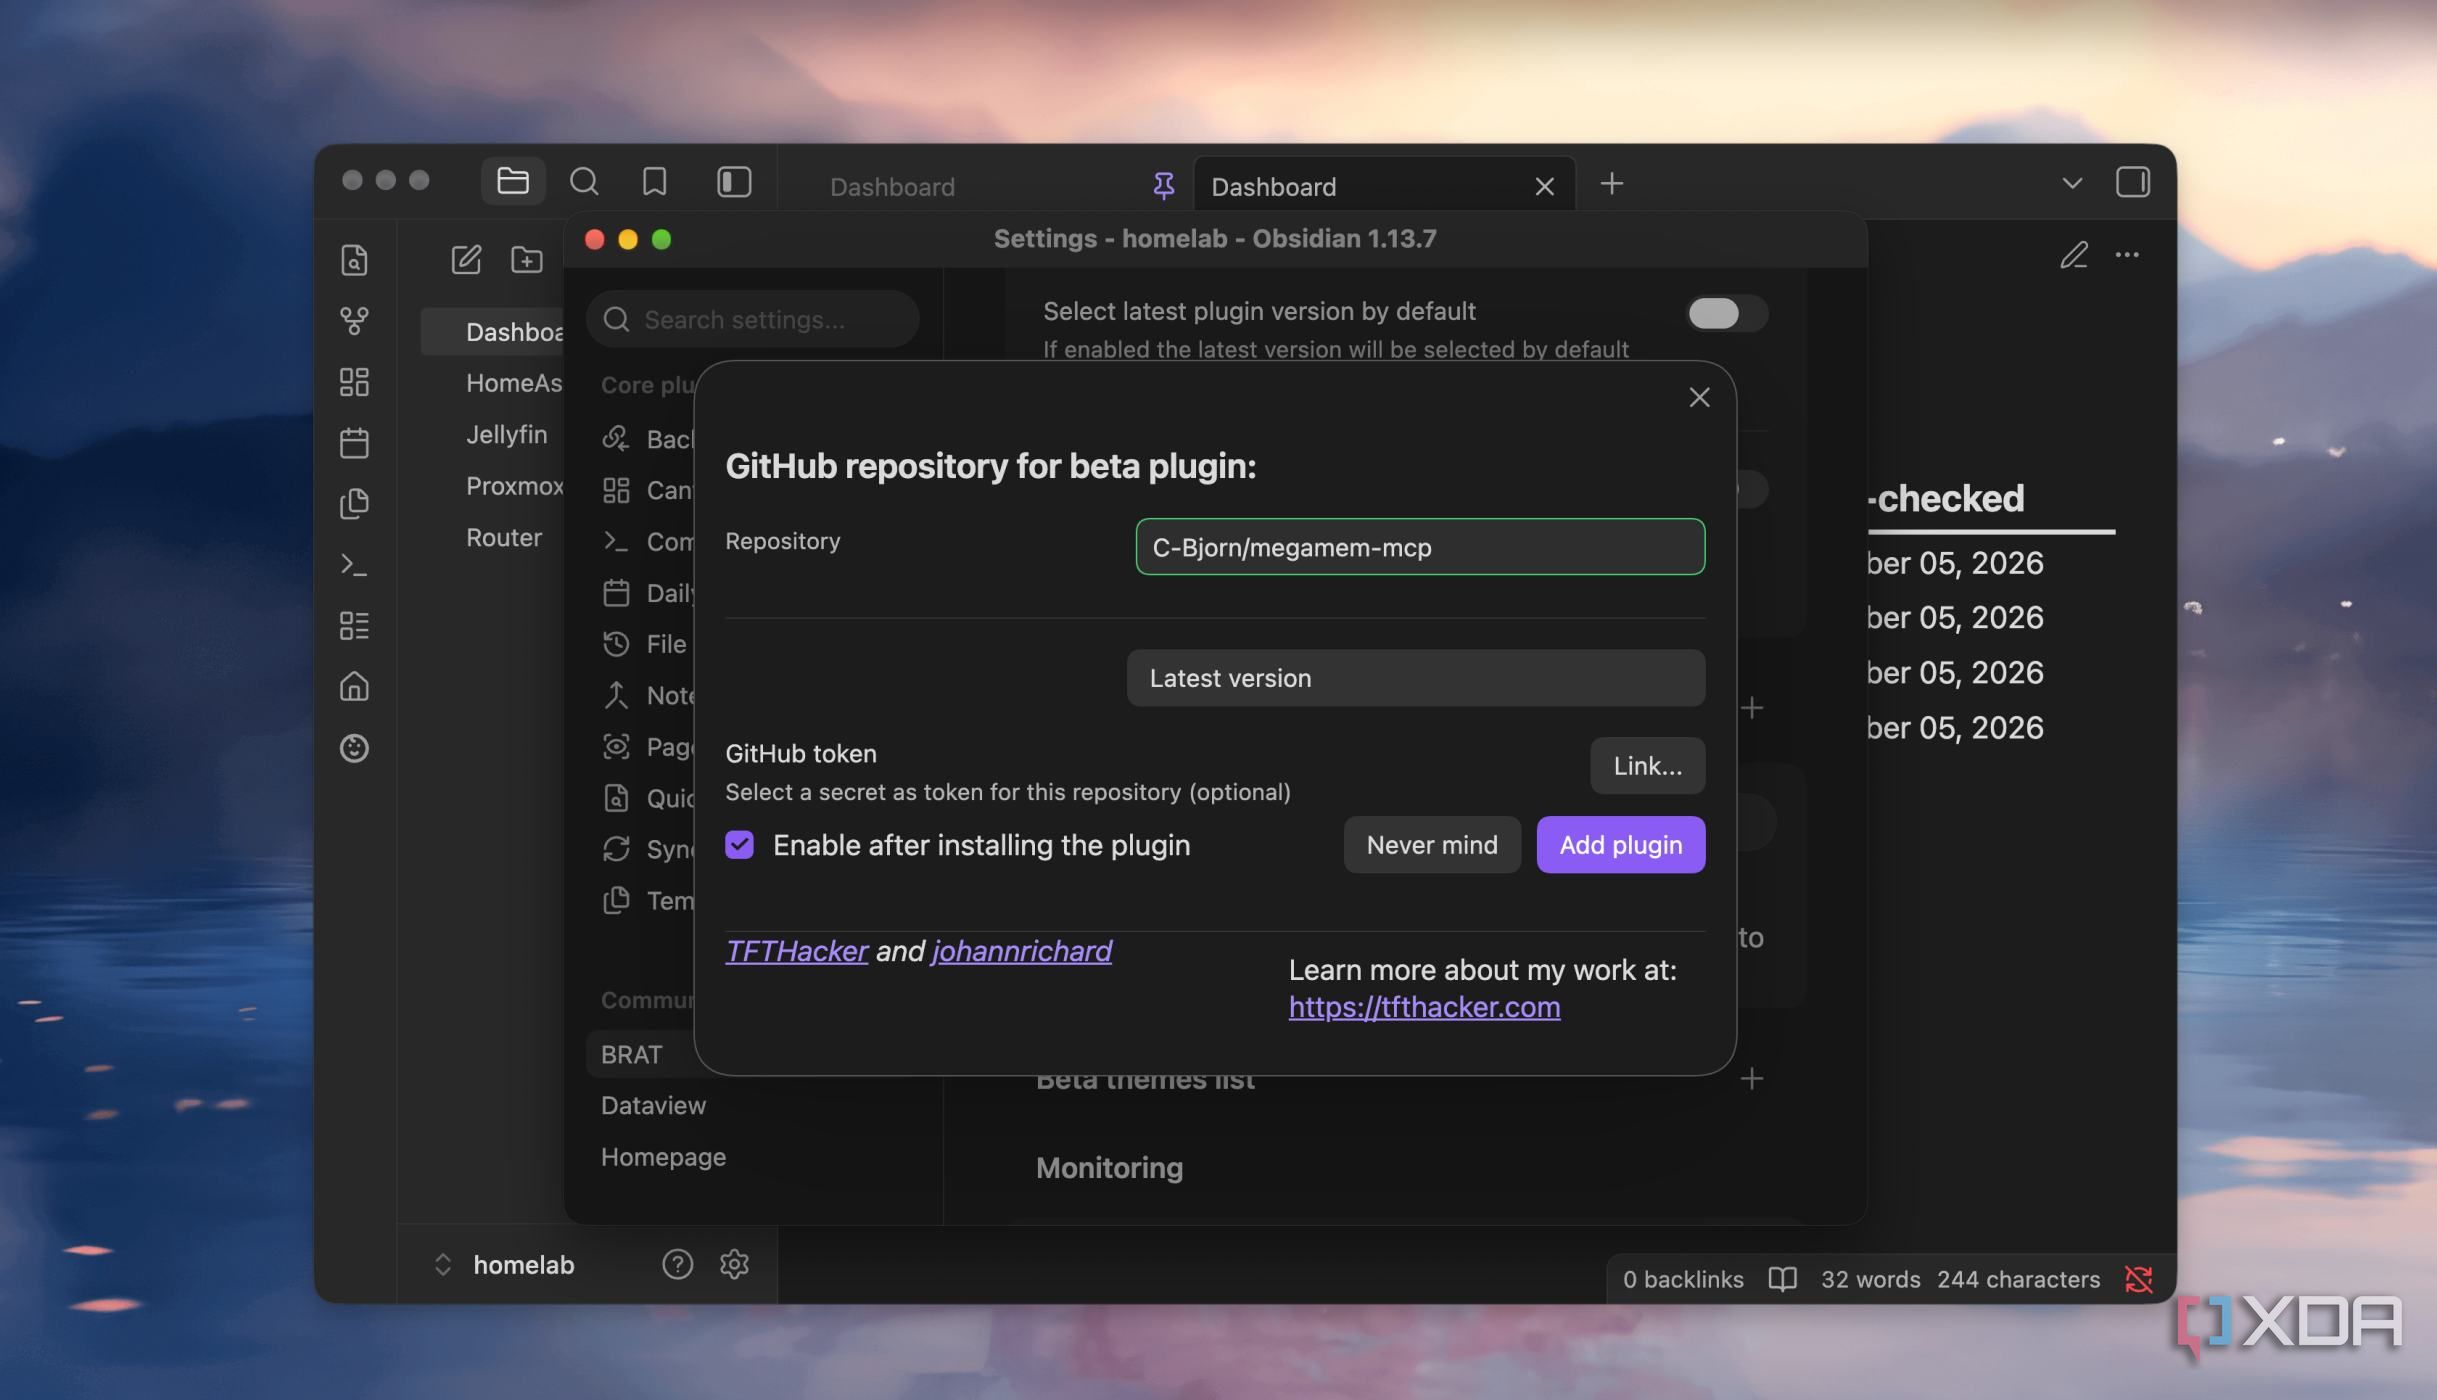The height and width of the screenshot is (1400, 2437).
Task: Click the BRAT smiley face ribbon icon
Action: click(x=354, y=748)
